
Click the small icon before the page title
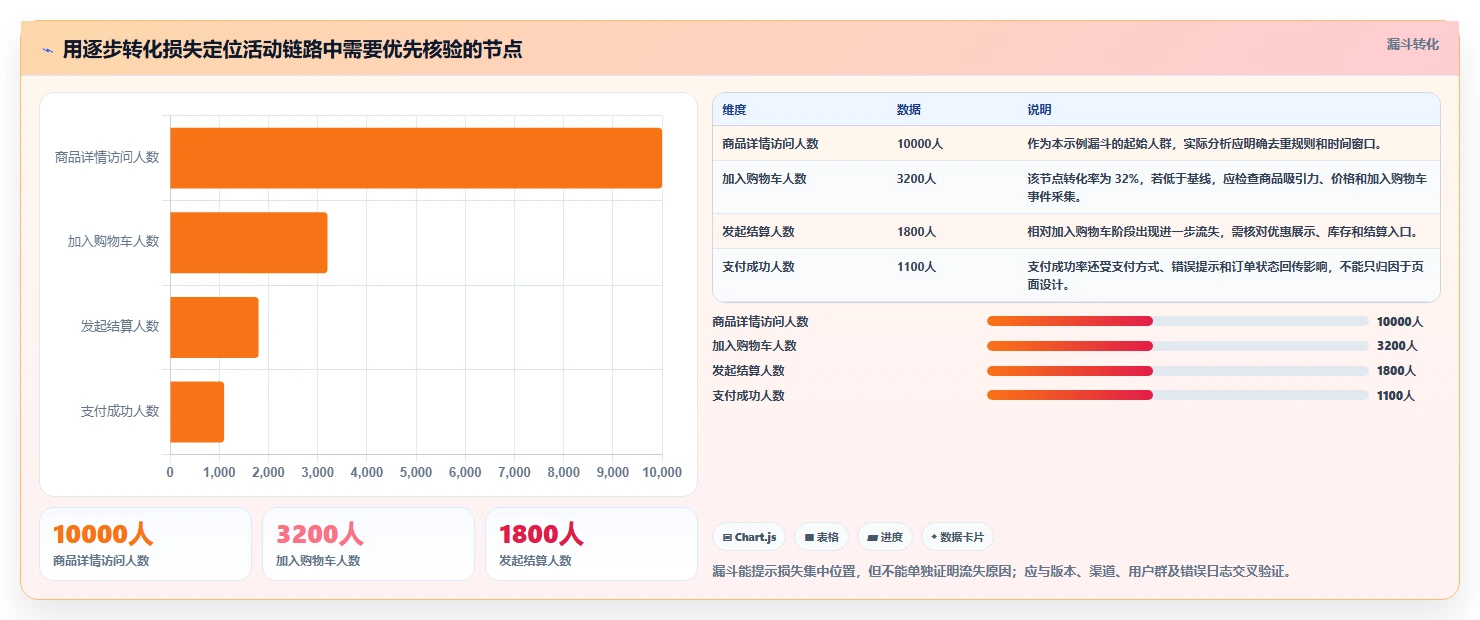pos(48,50)
